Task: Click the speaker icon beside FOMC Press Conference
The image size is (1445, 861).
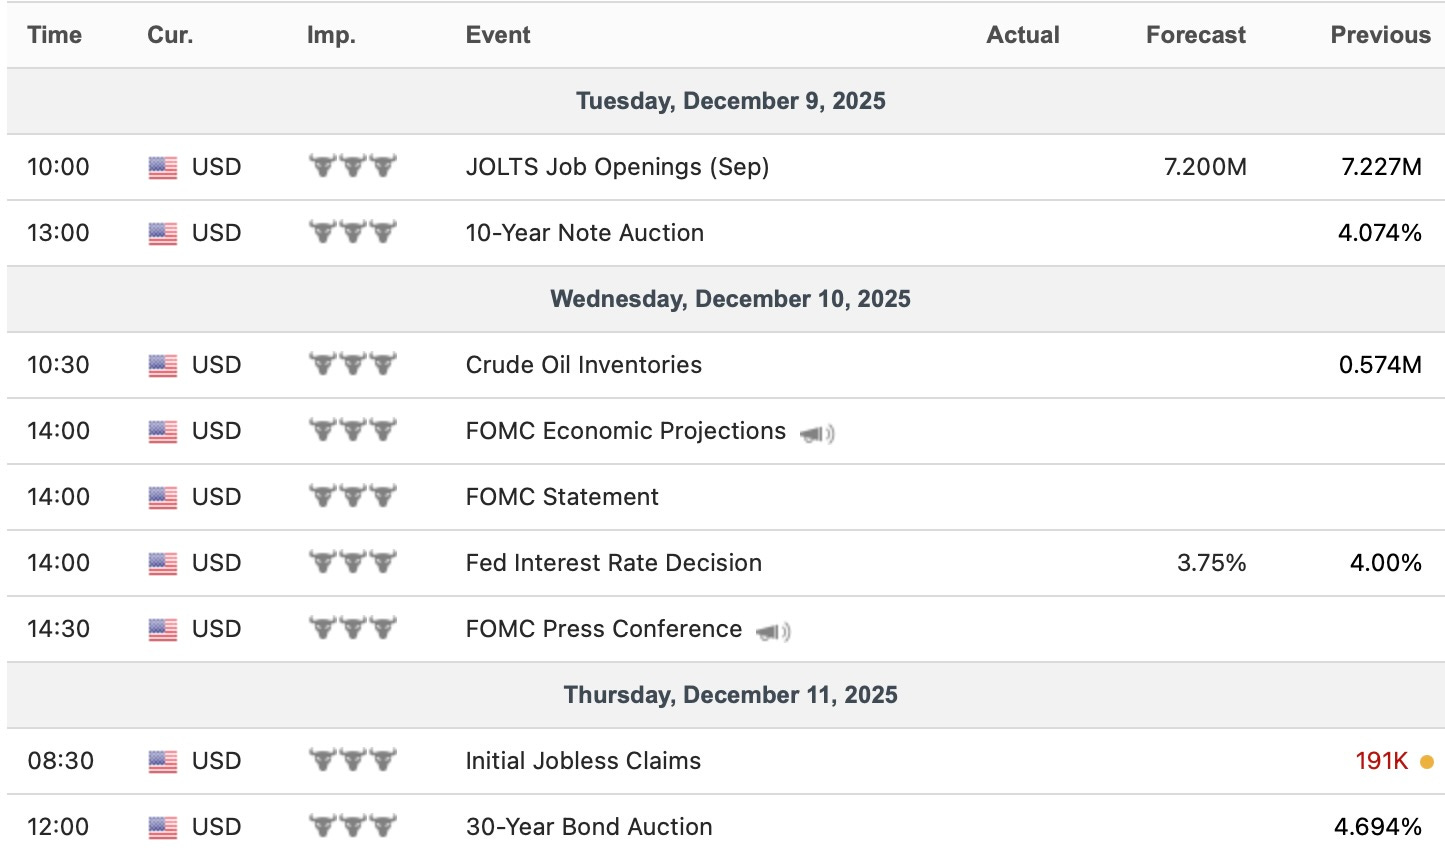Action: (773, 631)
